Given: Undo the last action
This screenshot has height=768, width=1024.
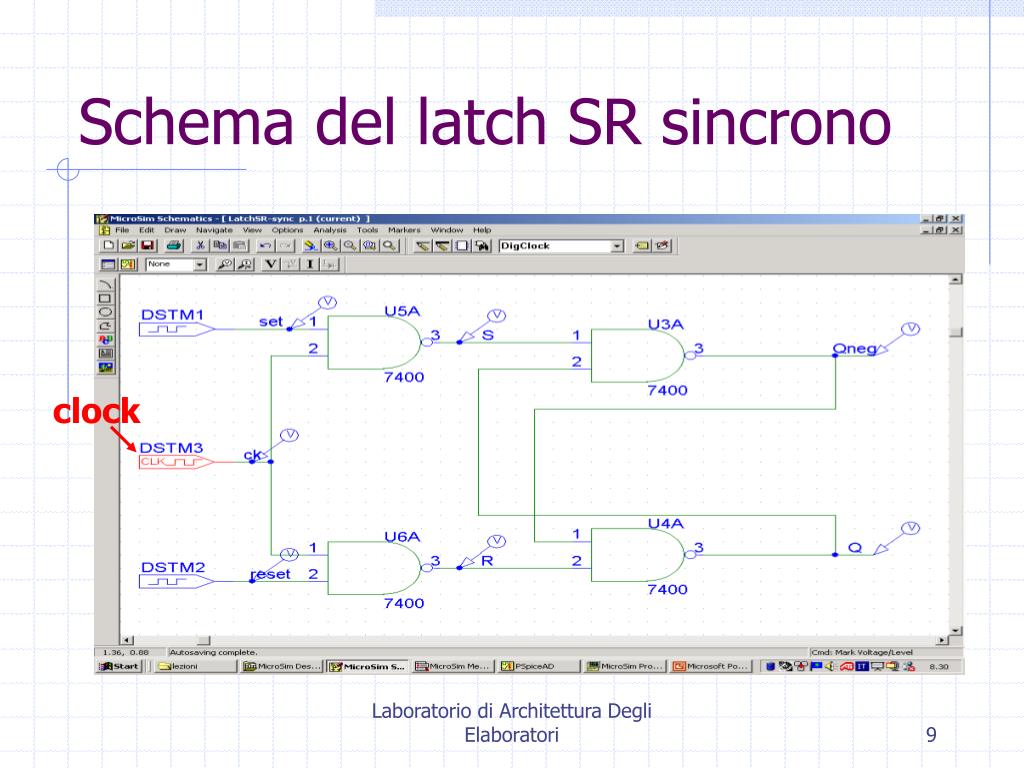Looking at the screenshot, I should [x=265, y=246].
